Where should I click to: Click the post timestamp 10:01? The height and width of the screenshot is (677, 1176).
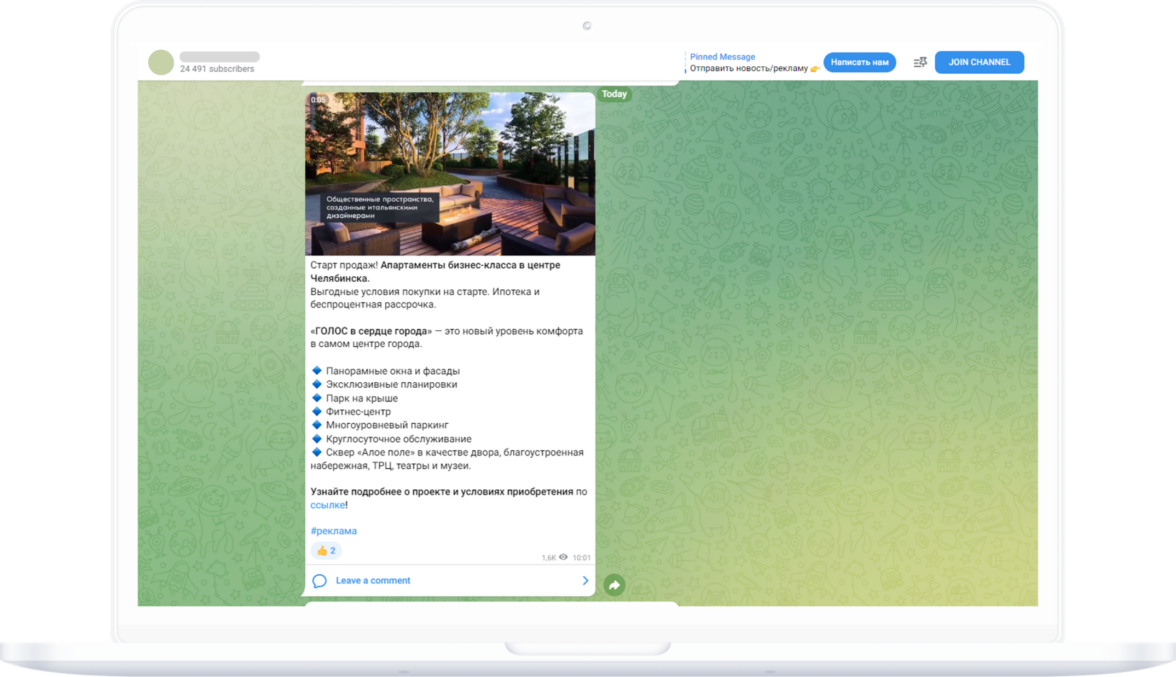coord(581,558)
